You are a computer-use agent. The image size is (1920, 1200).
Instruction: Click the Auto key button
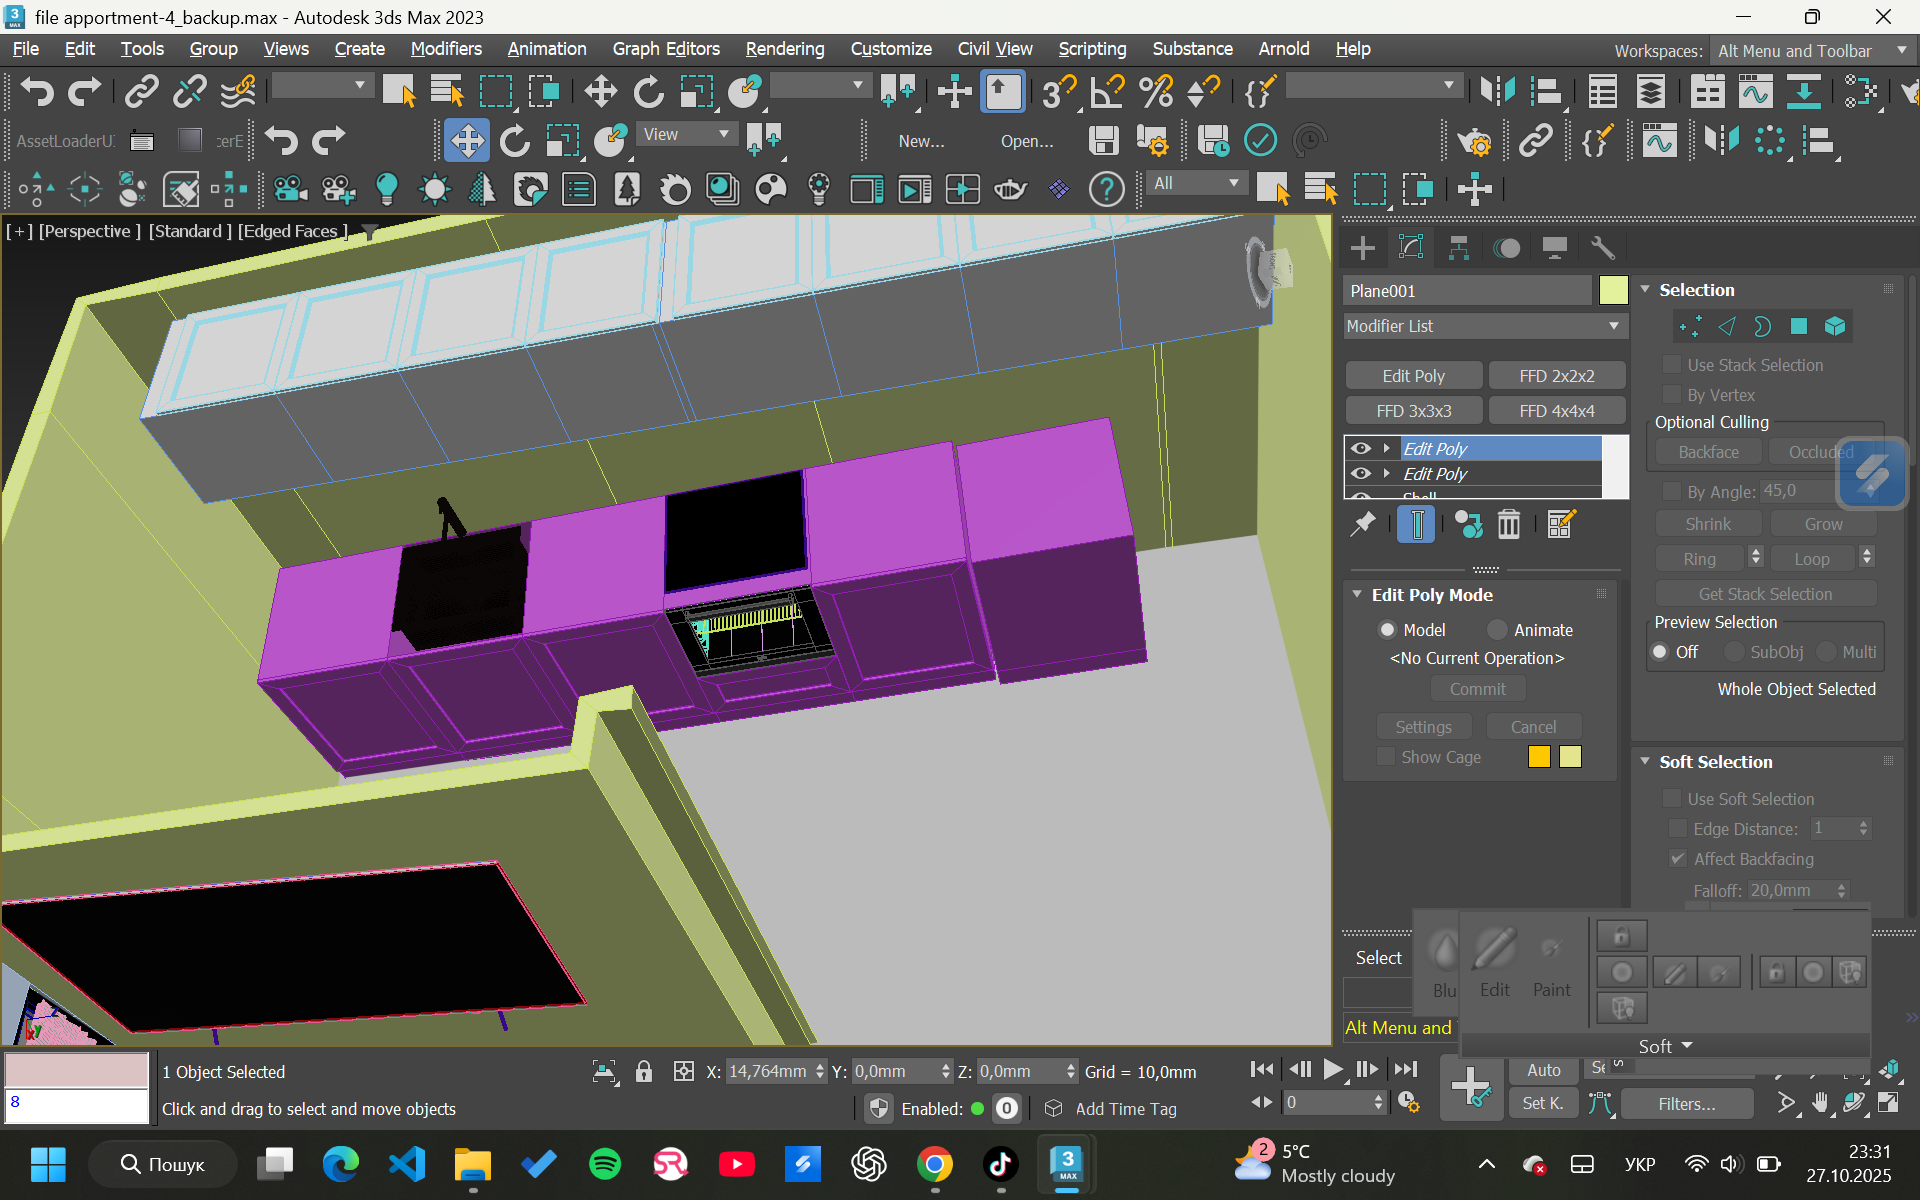pos(1544,1070)
